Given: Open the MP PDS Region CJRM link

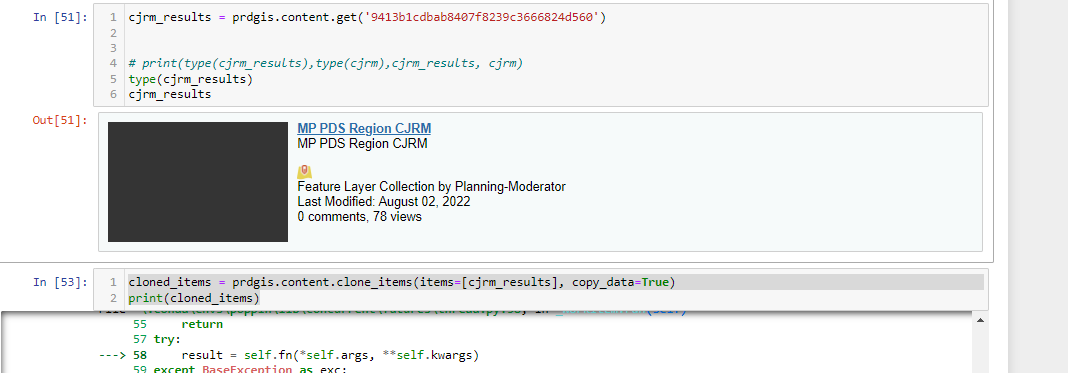Looking at the screenshot, I should point(364,129).
